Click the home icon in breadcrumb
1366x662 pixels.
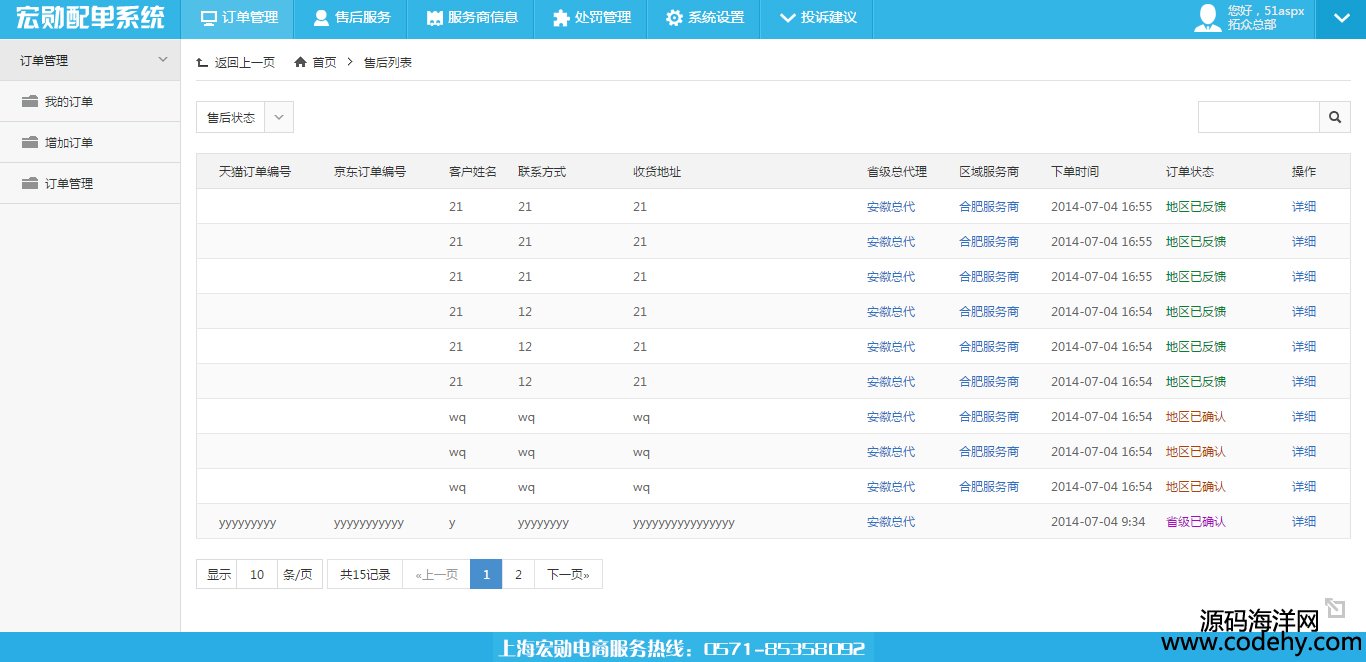coord(300,62)
